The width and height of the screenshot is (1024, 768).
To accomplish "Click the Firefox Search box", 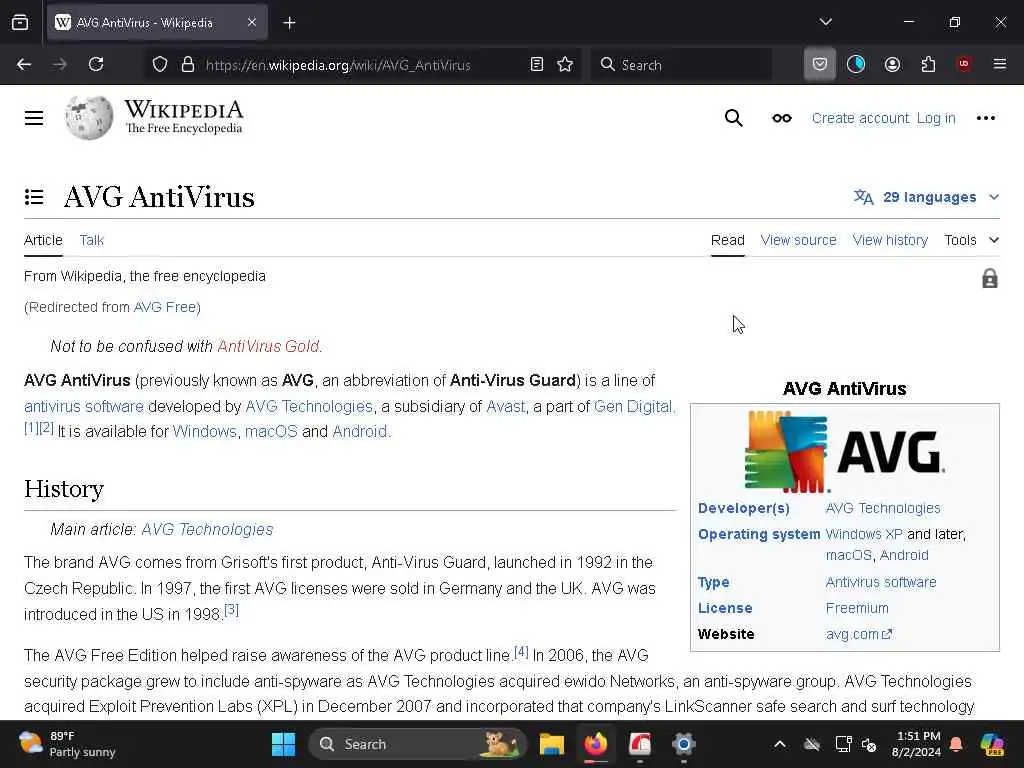I will (681, 65).
